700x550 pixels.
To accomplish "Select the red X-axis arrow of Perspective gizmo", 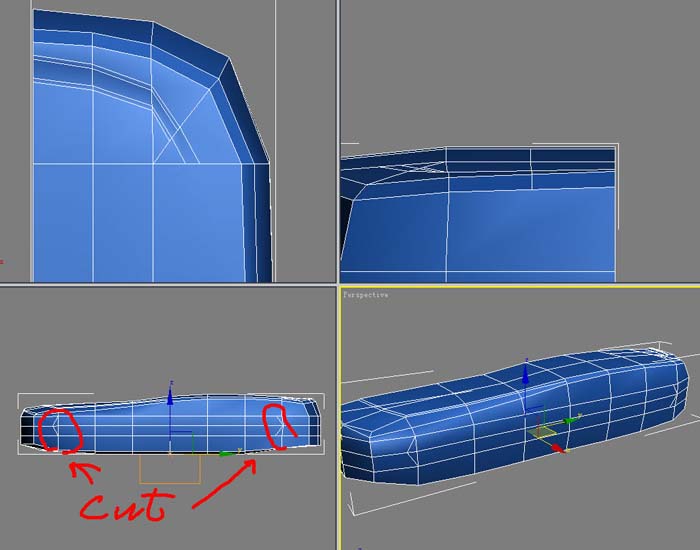I will [558, 448].
